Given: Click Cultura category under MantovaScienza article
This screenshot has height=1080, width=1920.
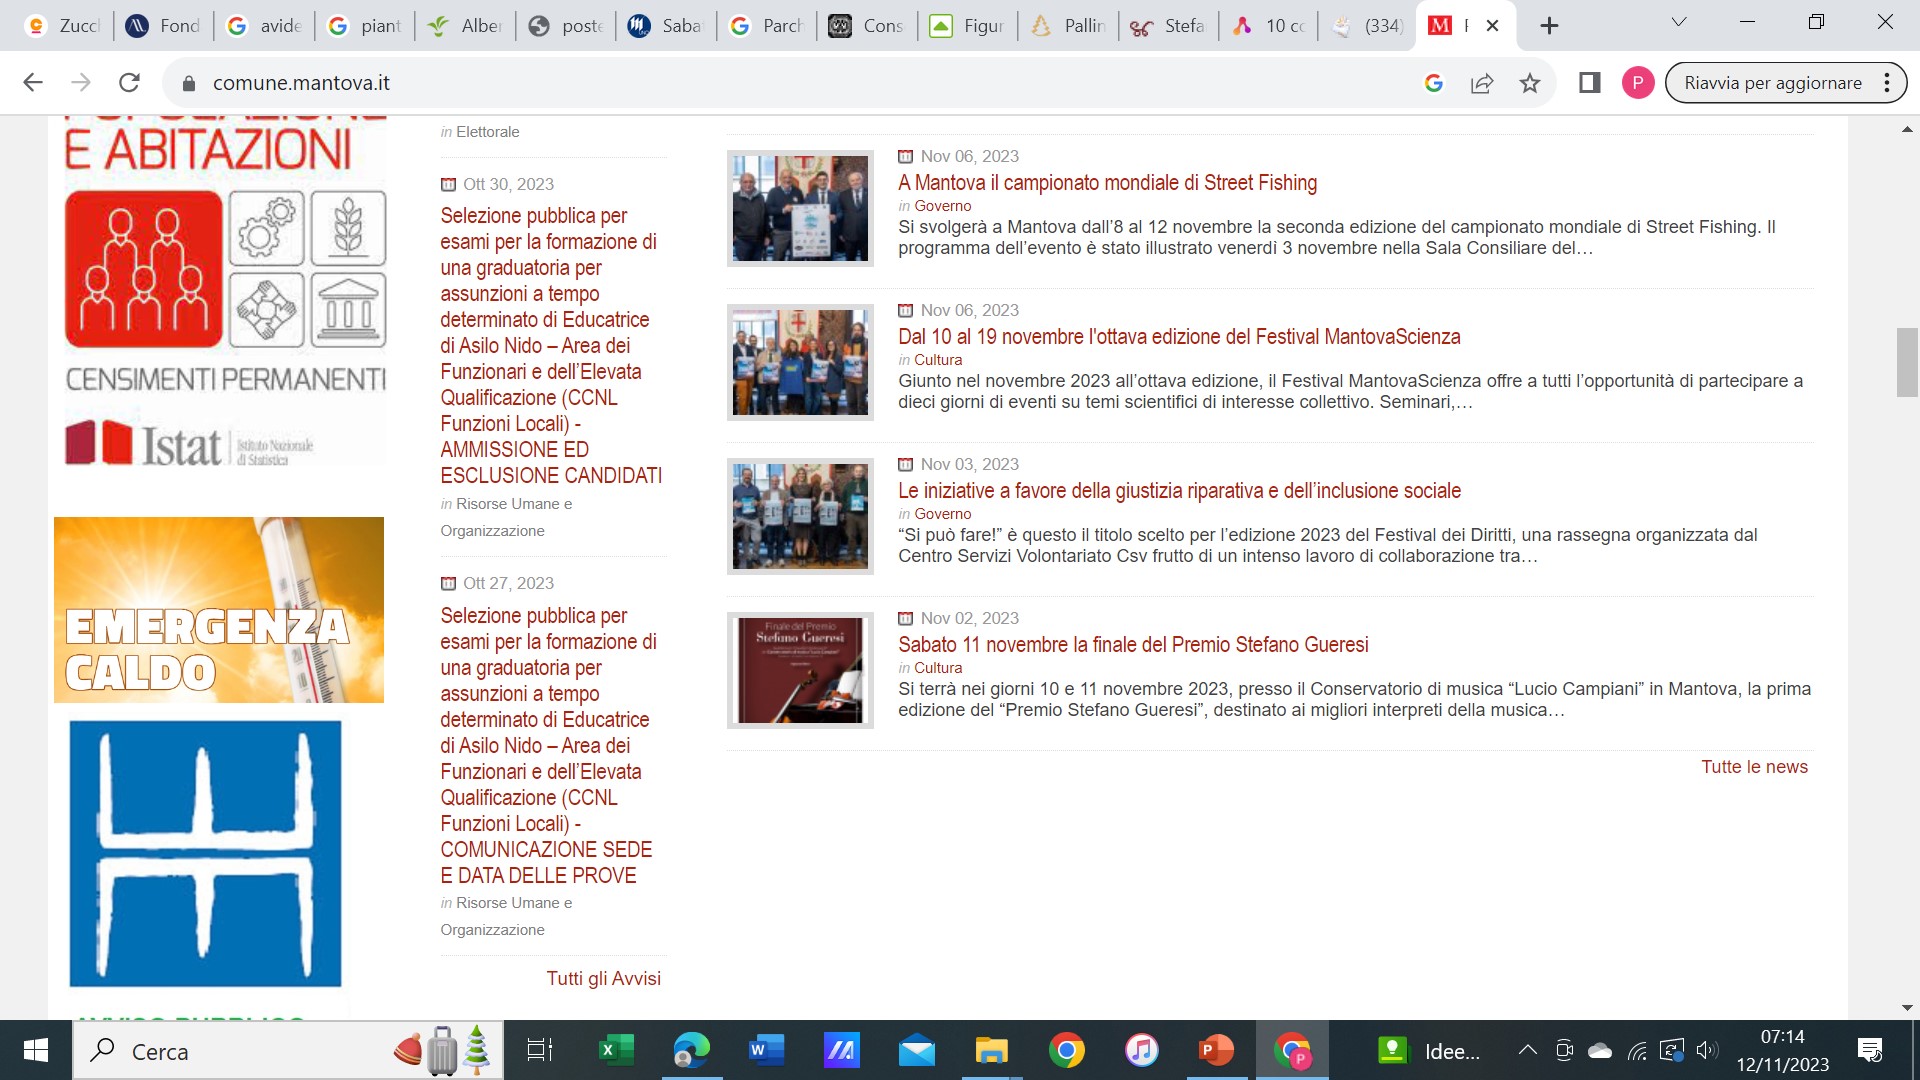Looking at the screenshot, I should coord(938,360).
